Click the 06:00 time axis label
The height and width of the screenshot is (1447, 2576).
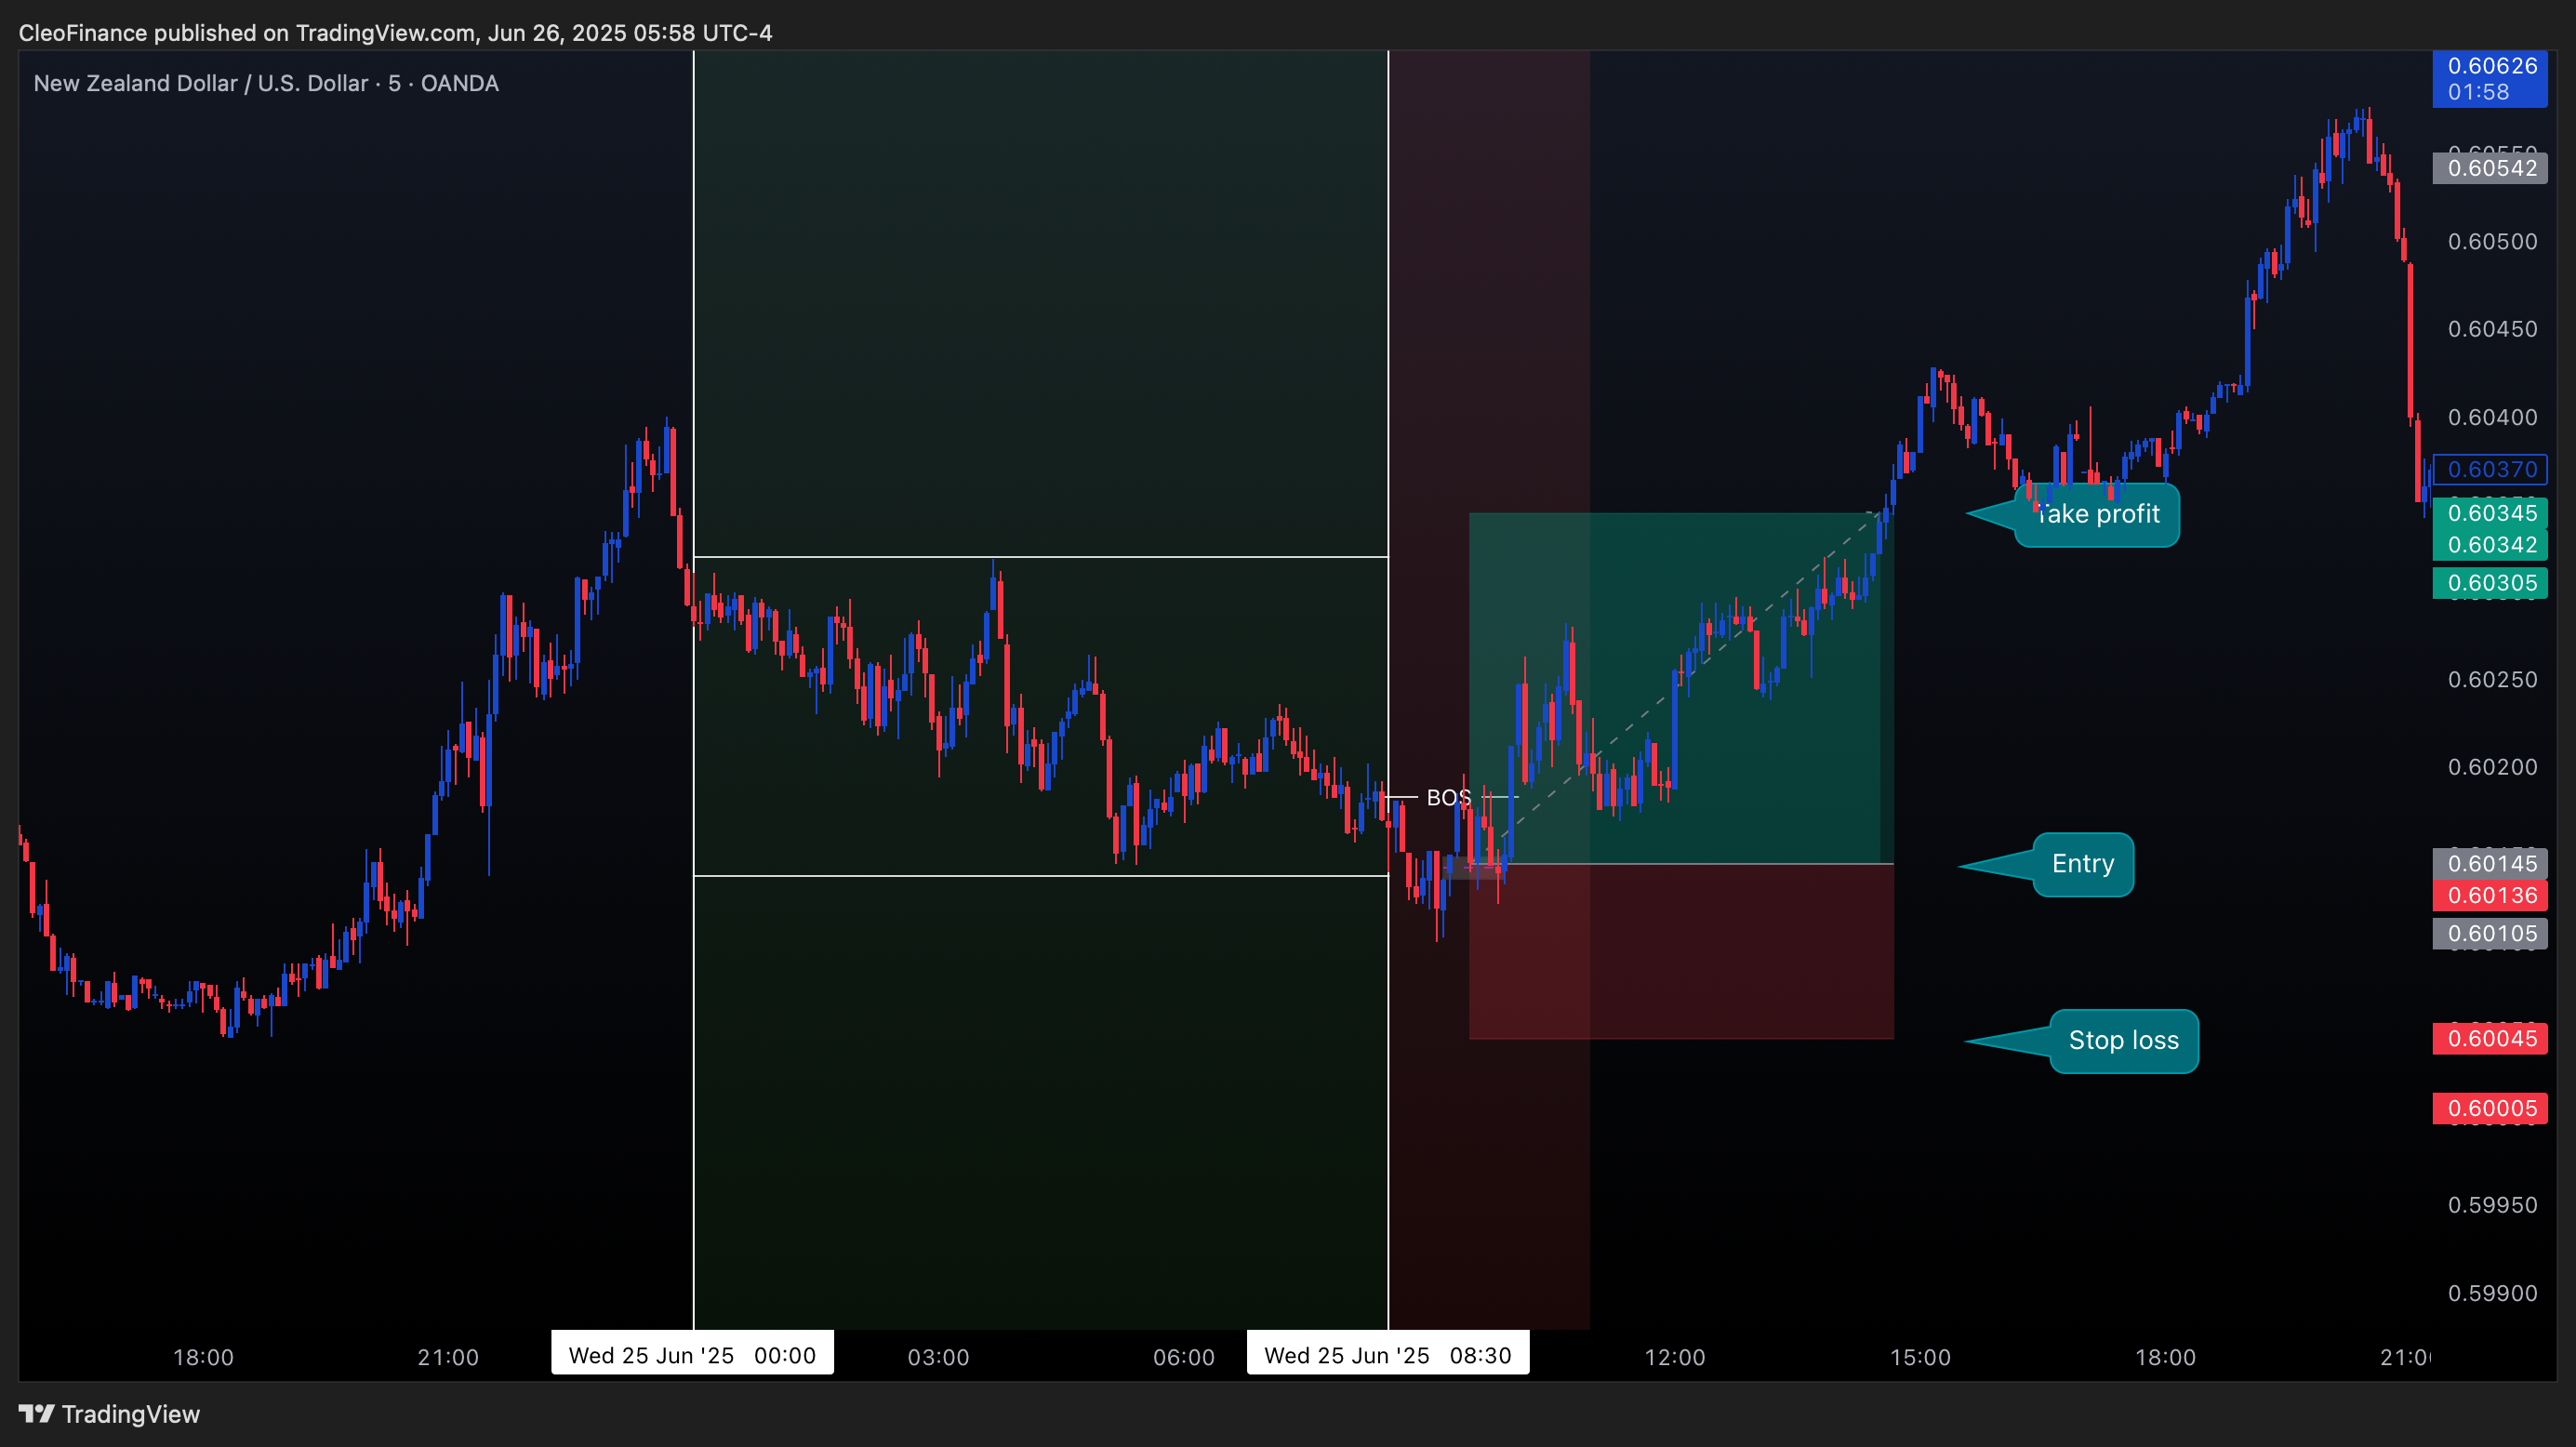click(x=1184, y=1357)
